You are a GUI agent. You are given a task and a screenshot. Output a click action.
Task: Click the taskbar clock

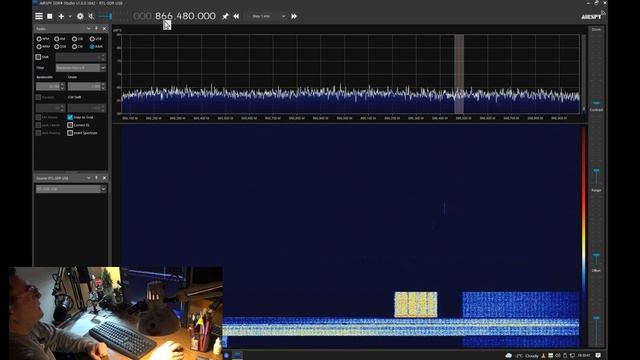point(584,356)
